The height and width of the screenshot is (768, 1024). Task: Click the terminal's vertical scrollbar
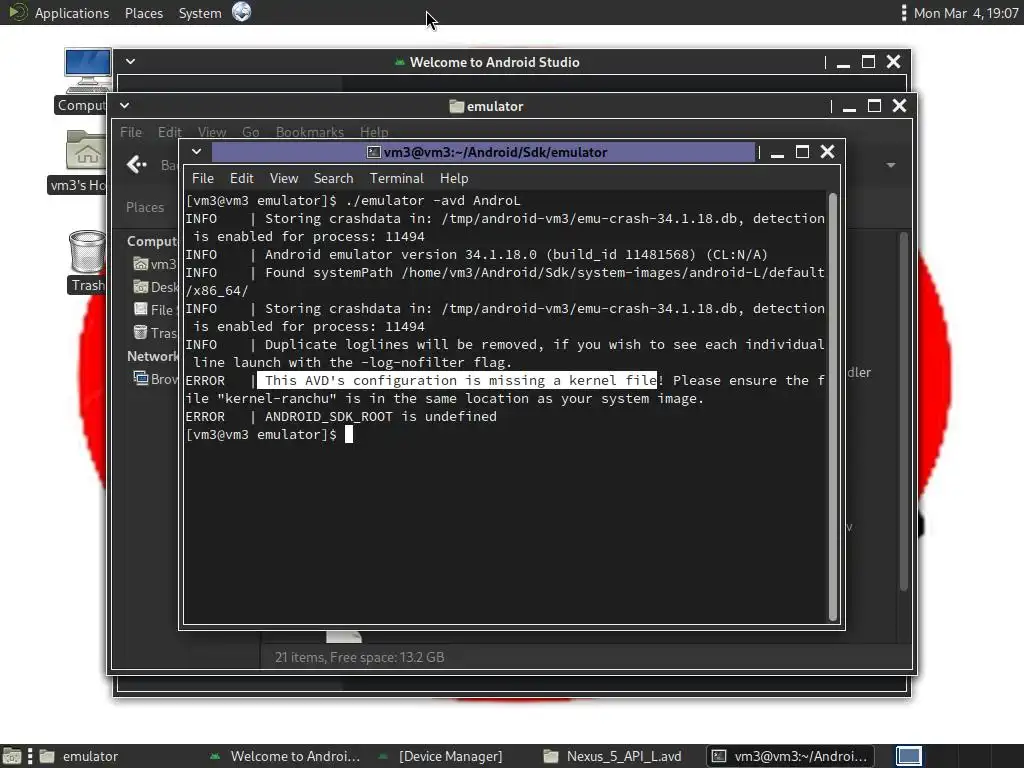tap(833, 406)
